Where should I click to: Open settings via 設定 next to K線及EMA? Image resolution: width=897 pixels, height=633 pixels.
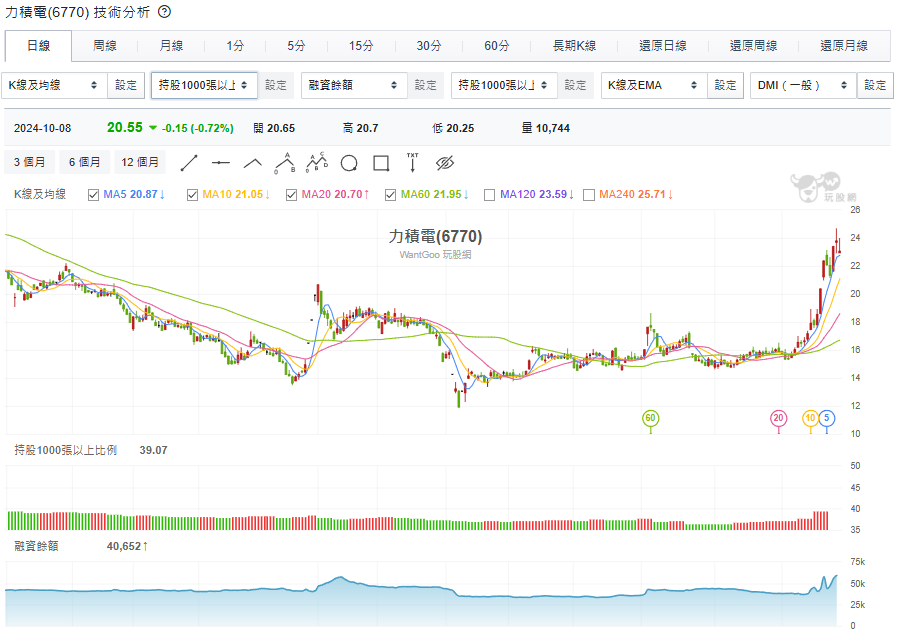tap(725, 85)
